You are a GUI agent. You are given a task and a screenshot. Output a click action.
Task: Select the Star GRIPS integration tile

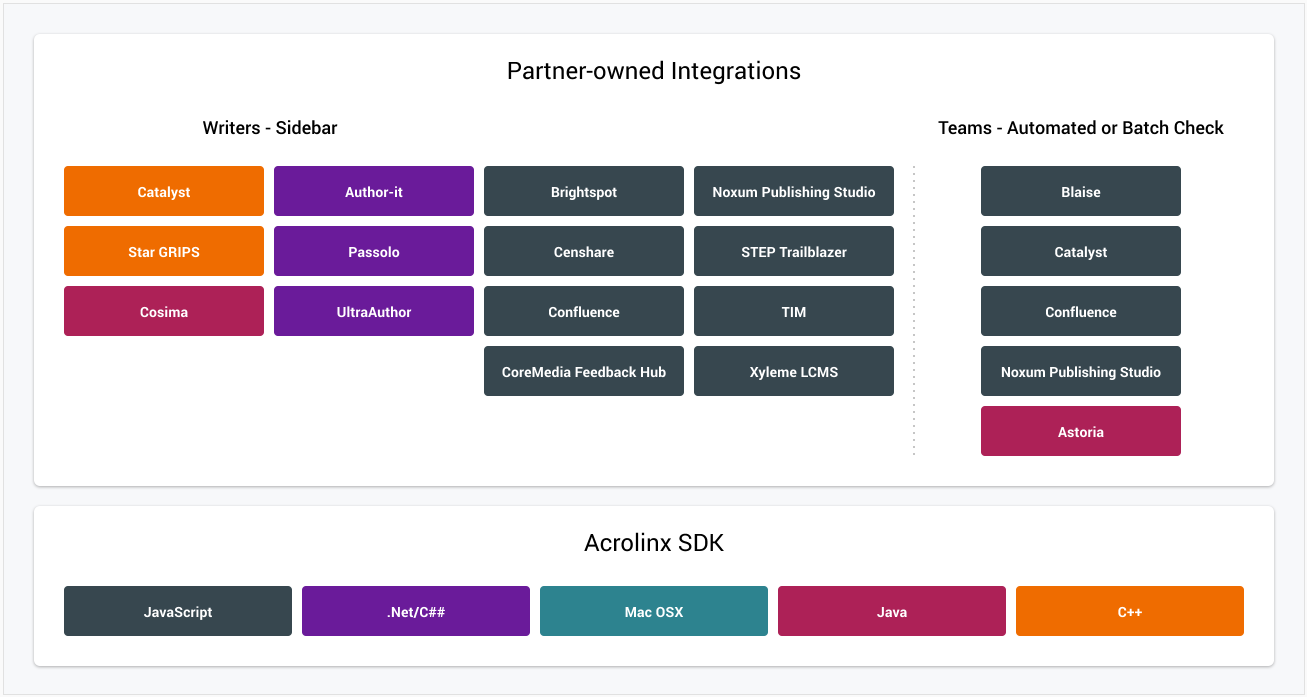click(164, 251)
